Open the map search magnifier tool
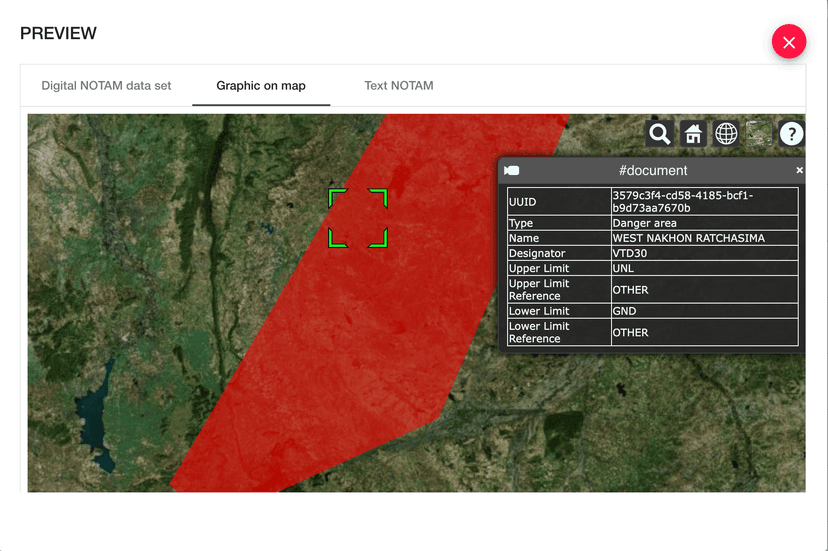 (659, 134)
